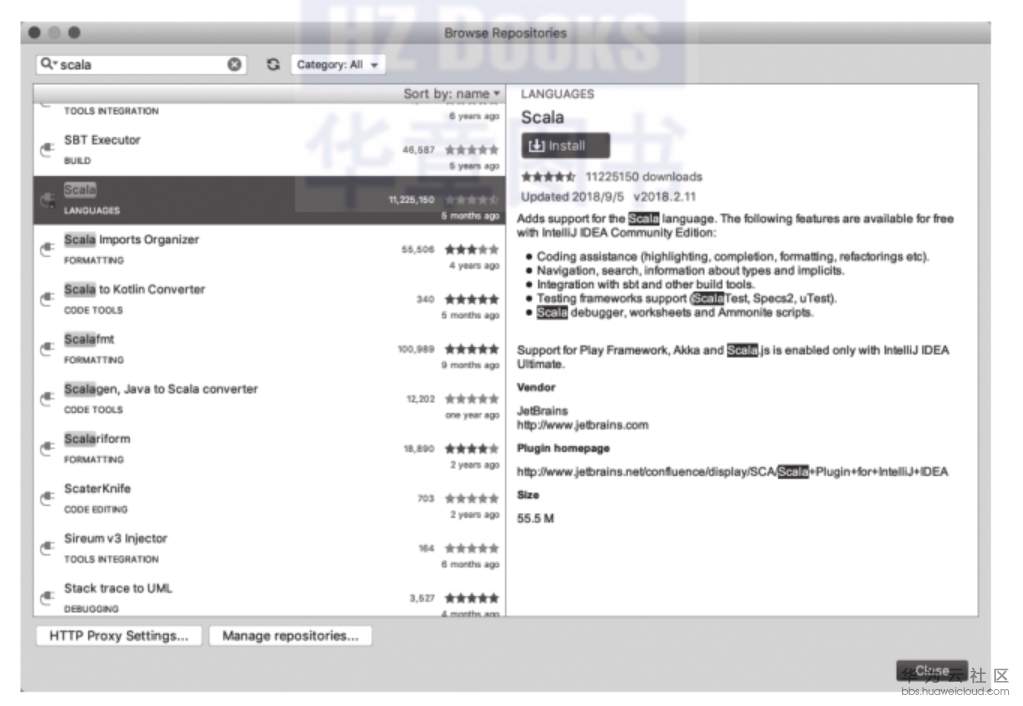Click the Scalagen converter plugin icon
The height and width of the screenshot is (706, 1023).
[x=47, y=399]
